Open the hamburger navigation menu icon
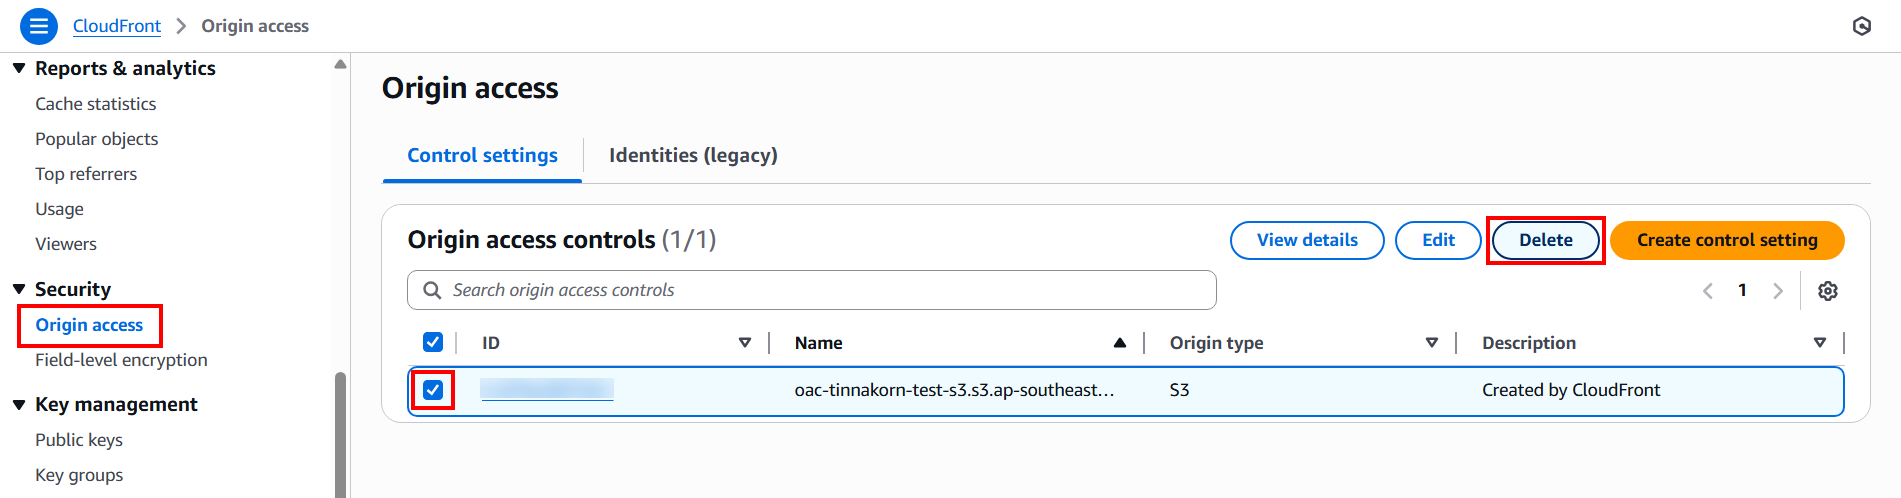Viewport: 1901px width, 498px height. (x=38, y=26)
